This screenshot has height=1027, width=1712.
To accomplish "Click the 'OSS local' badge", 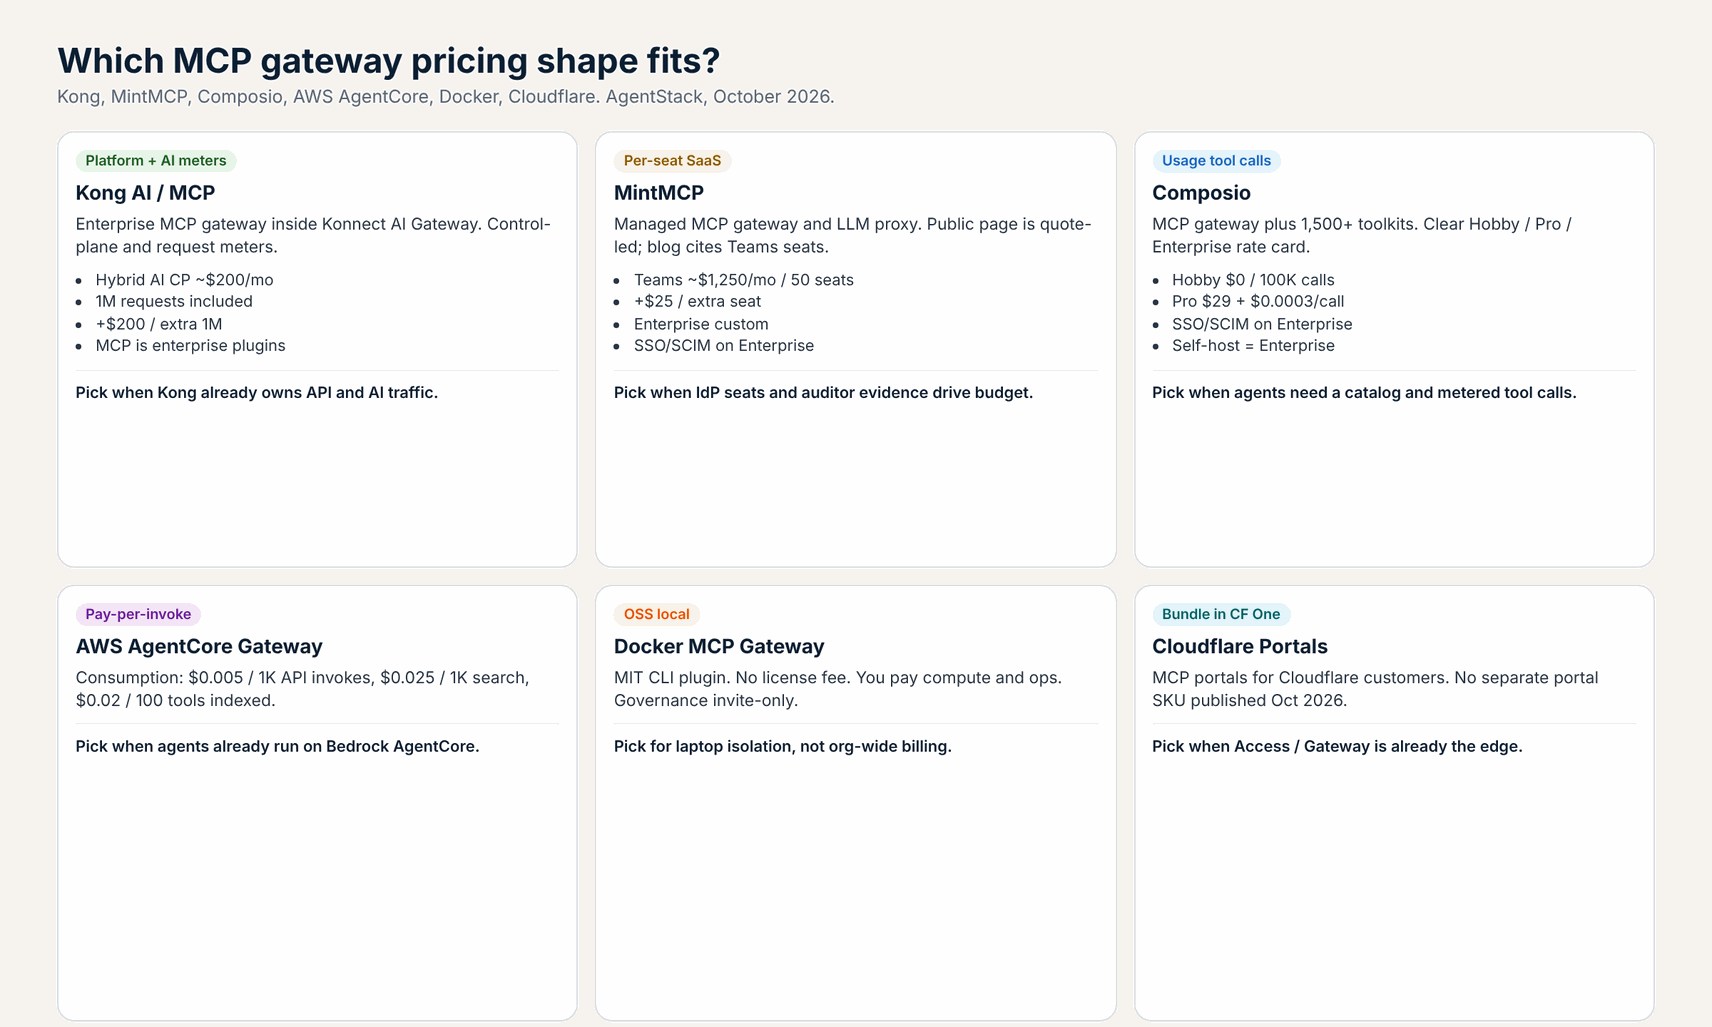I will (x=656, y=614).
